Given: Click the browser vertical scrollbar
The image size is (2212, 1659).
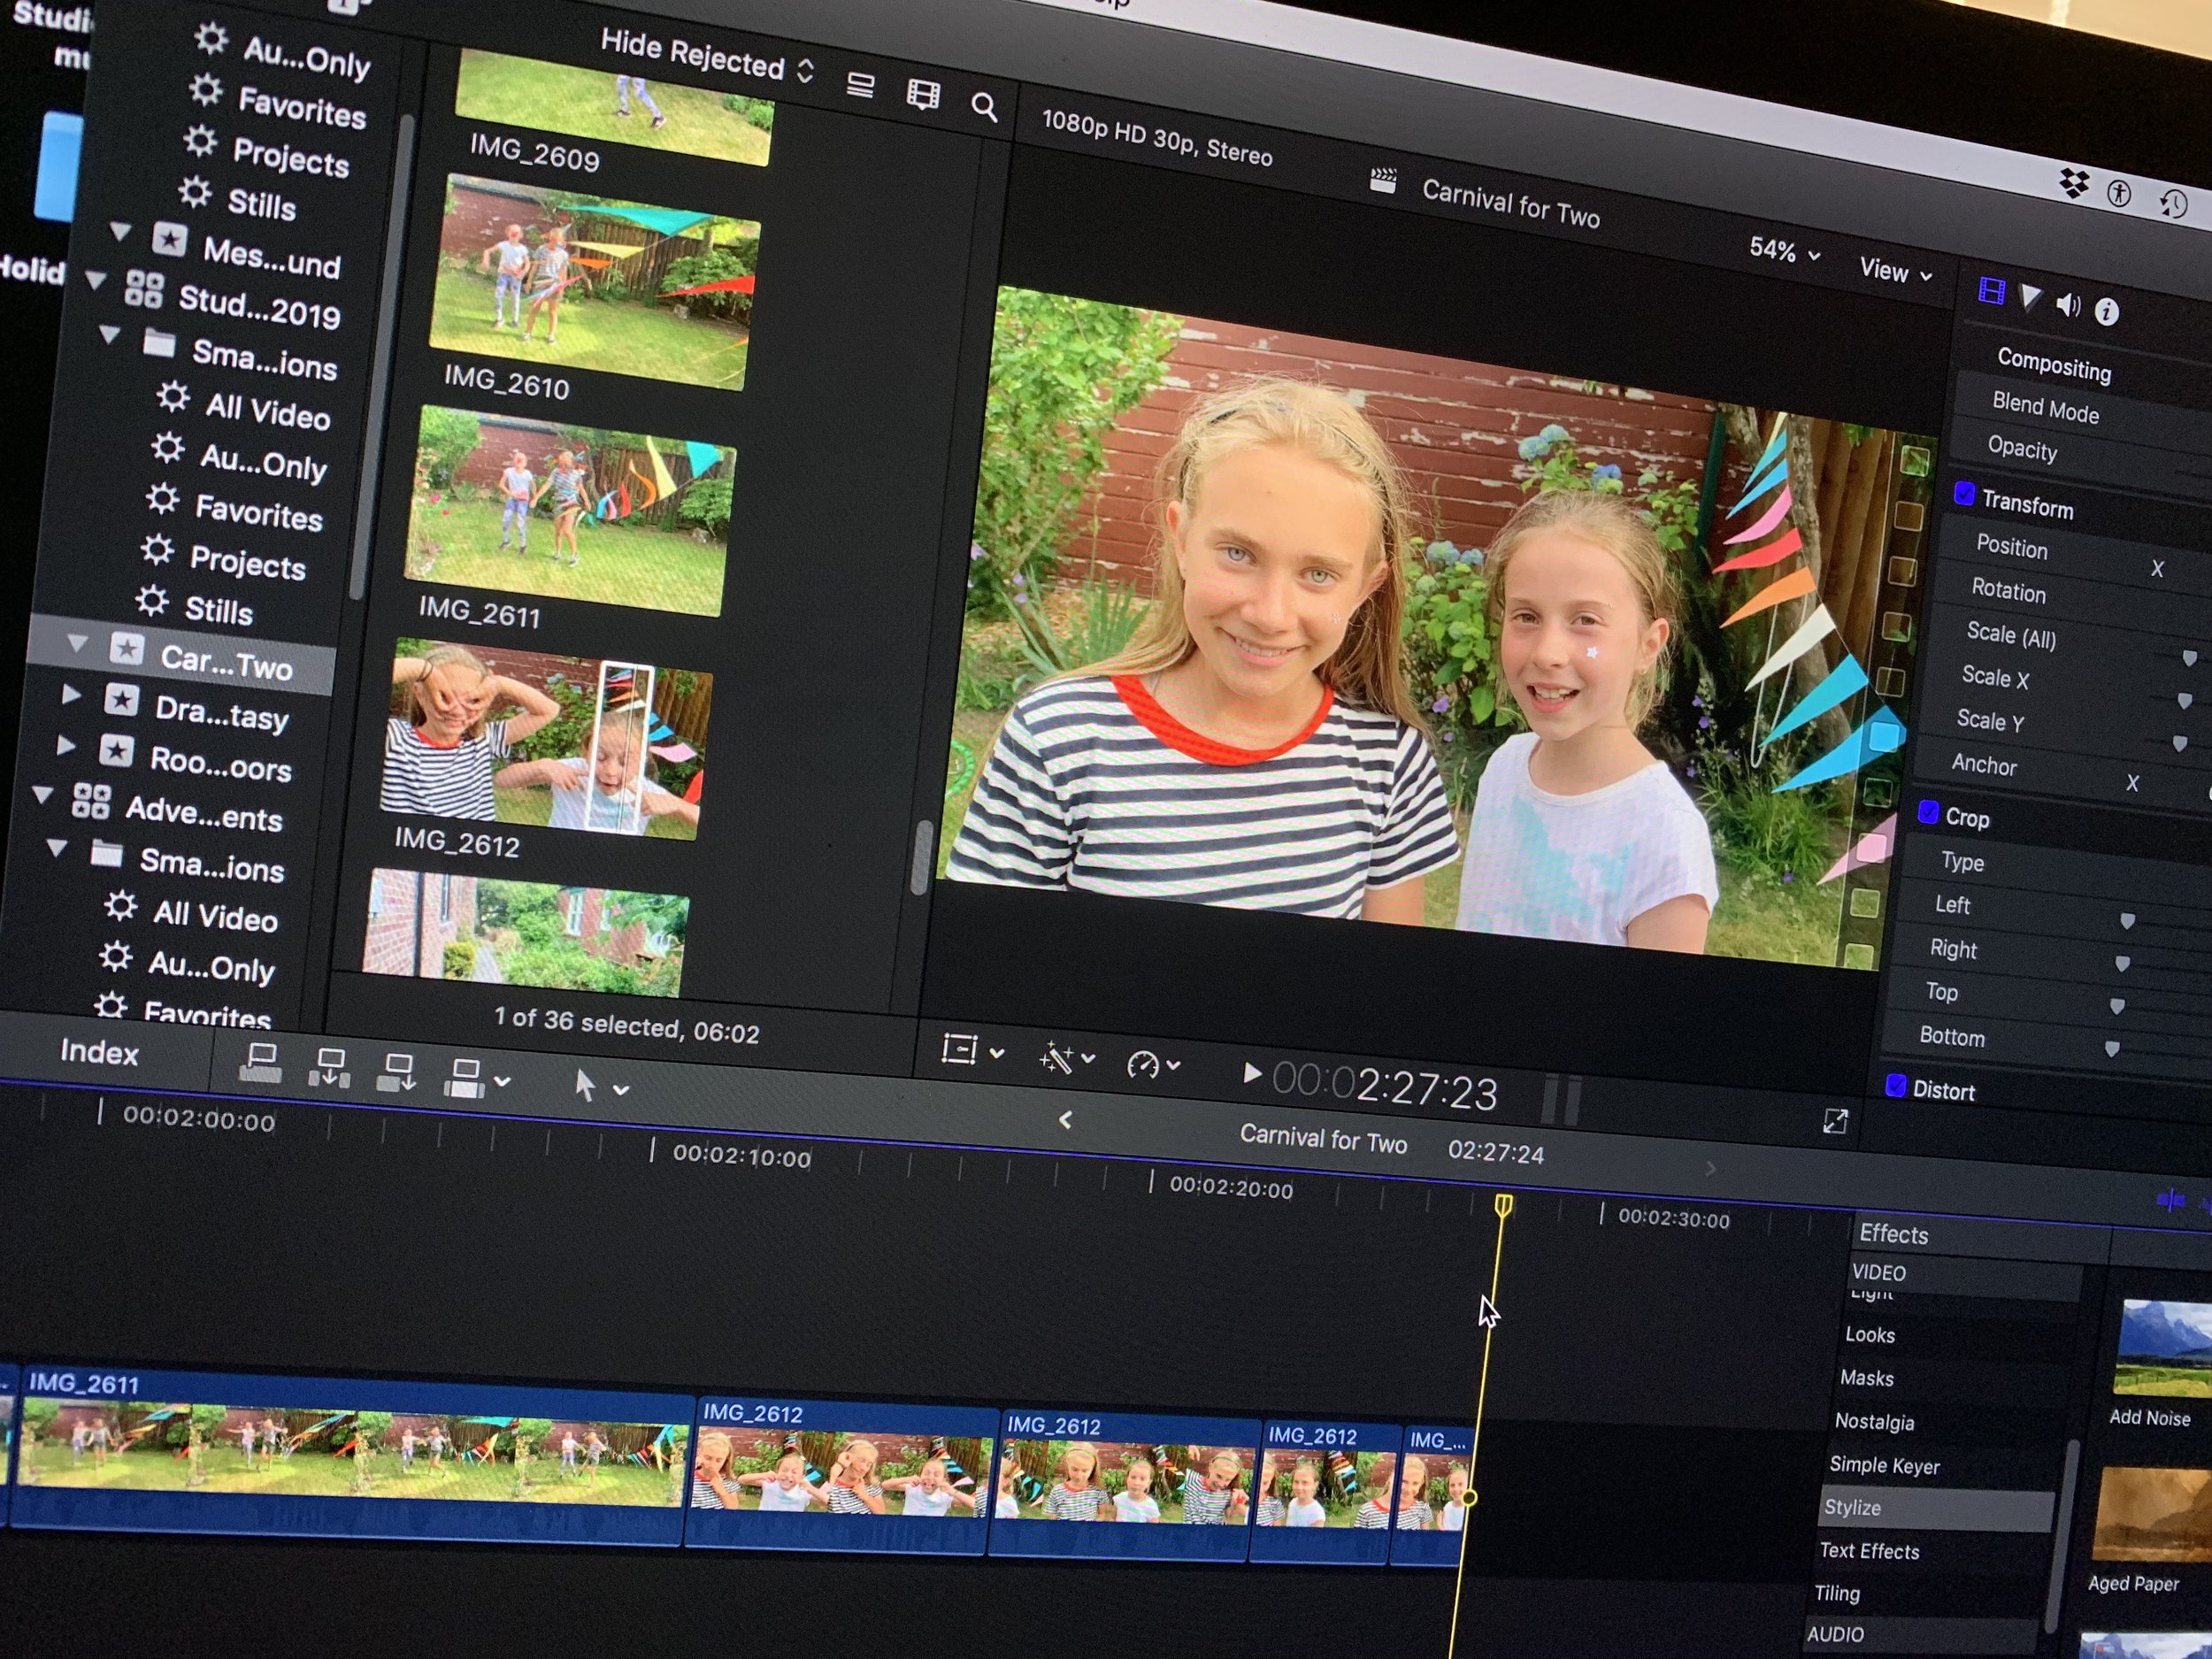Looking at the screenshot, I should tap(921, 857).
